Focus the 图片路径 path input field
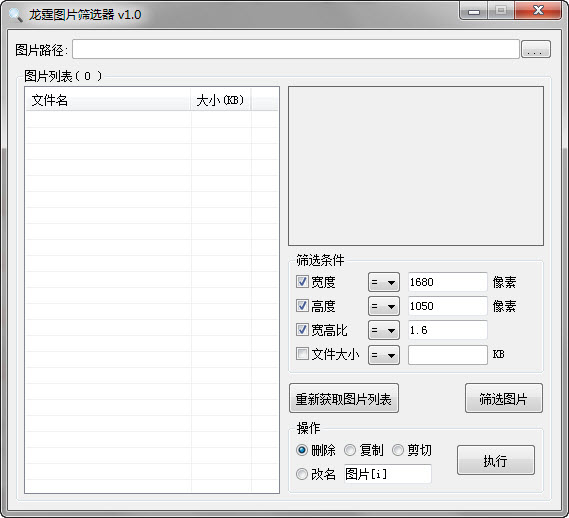 tap(296, 49)
